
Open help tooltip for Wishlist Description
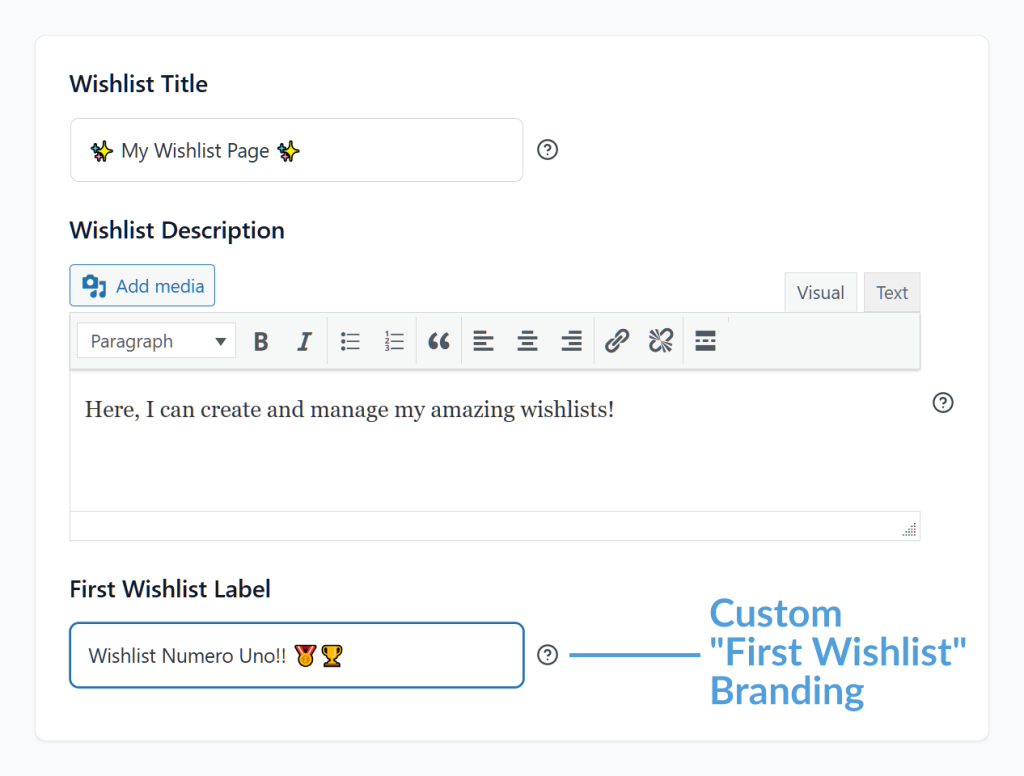[942, 403]
